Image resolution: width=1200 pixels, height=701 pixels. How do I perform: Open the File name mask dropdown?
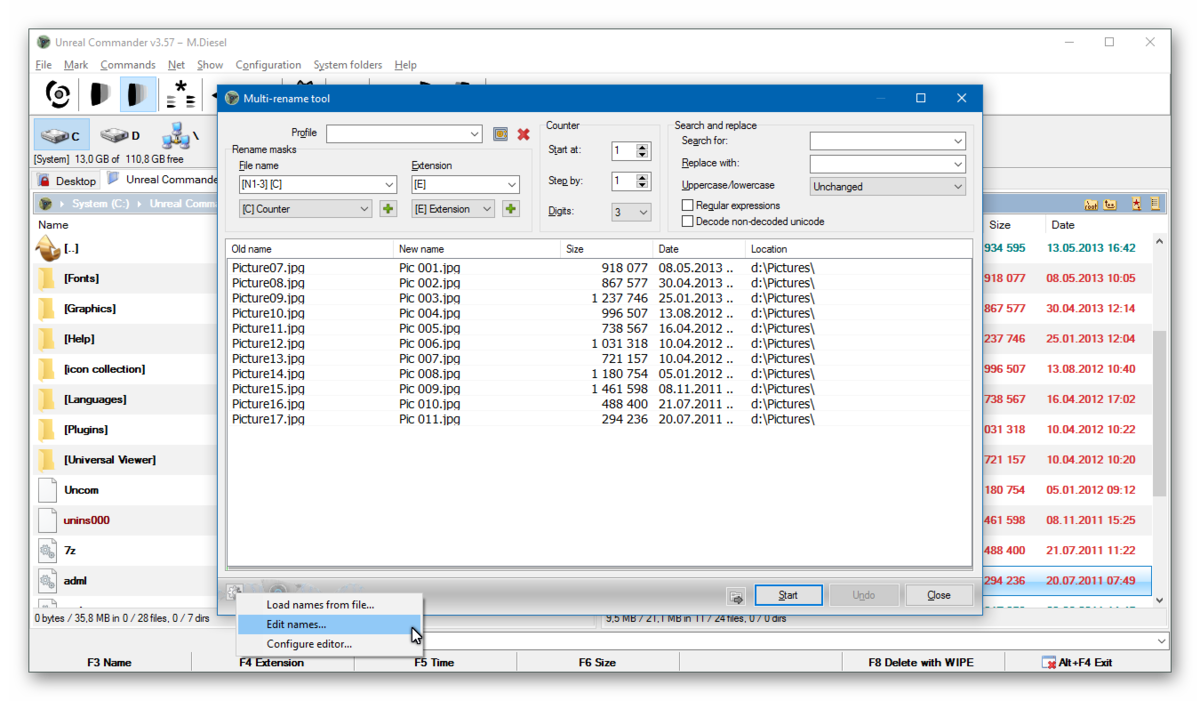click(389, 185)
